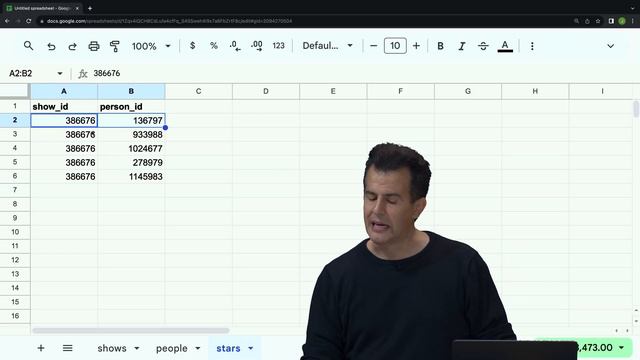Toggle bold formatting
The width and height of the screenshot is (640, 360).
tap(440, 46)
